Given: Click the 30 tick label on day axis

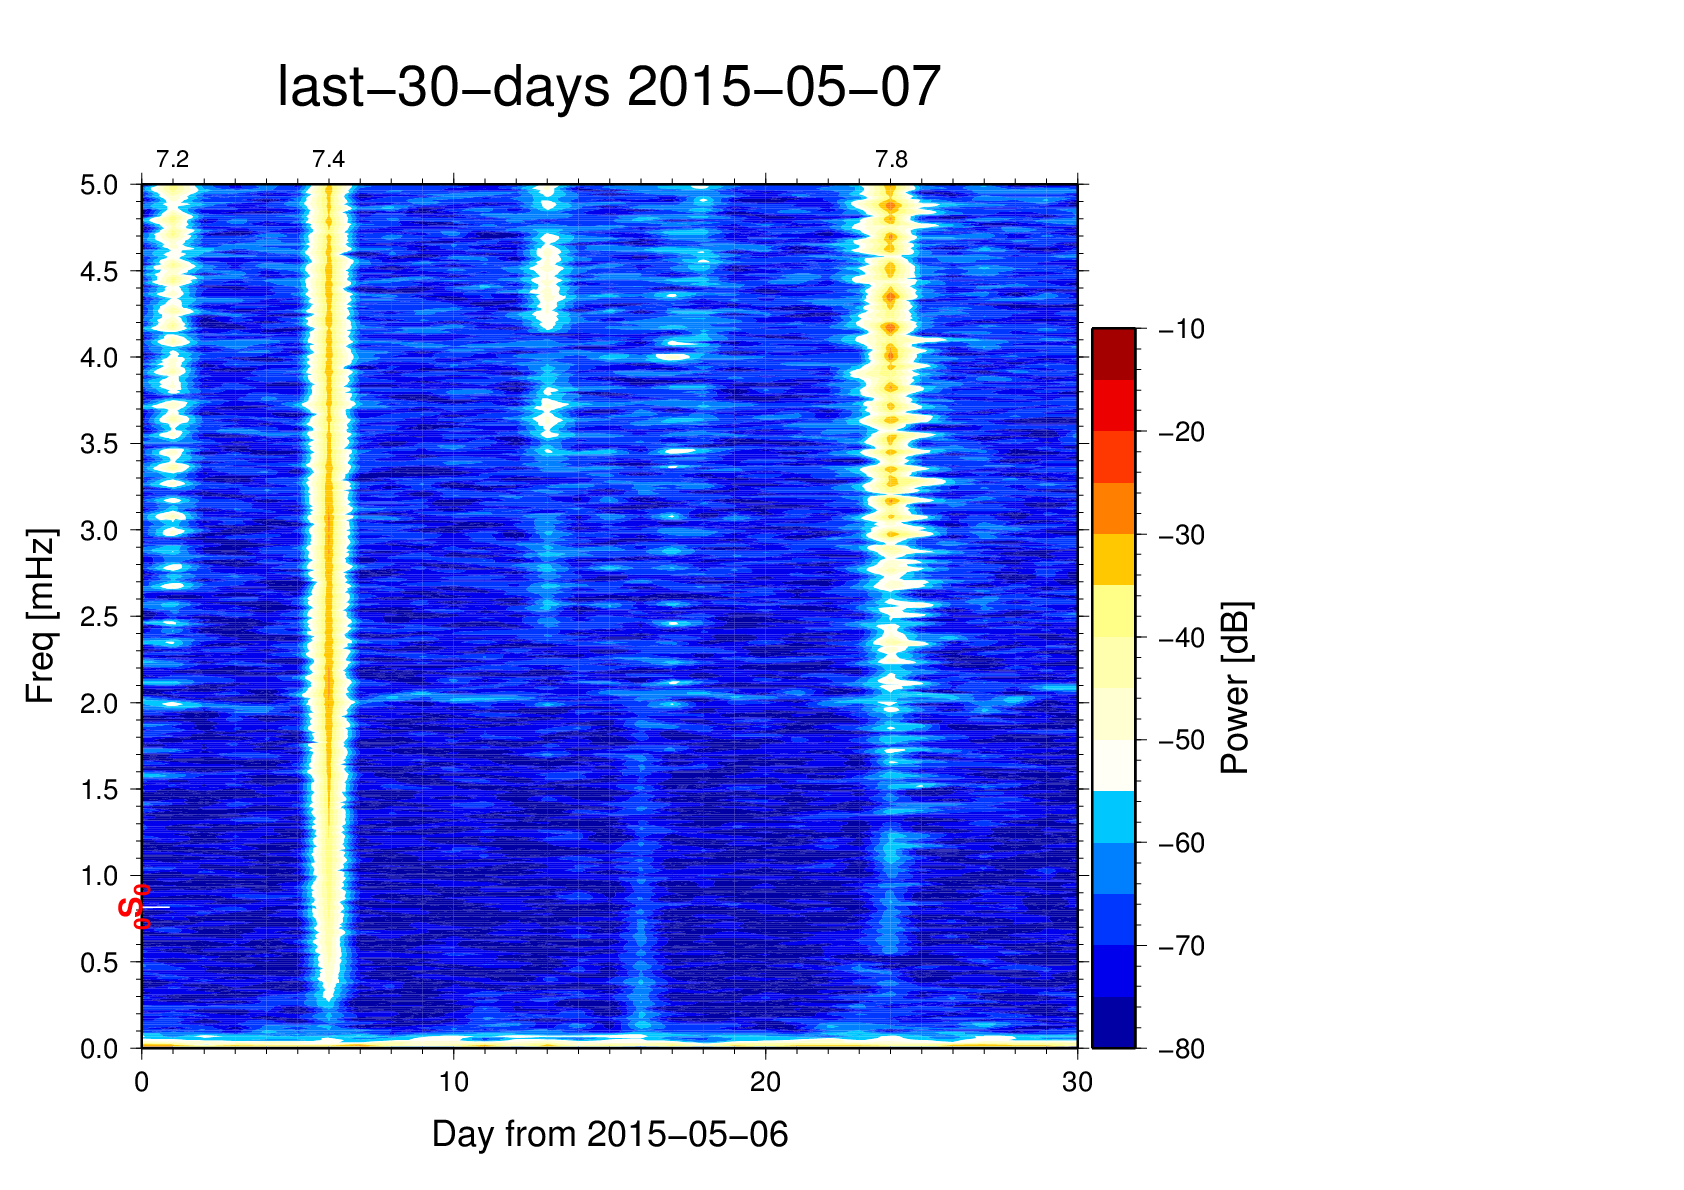Looking at the screenshot, I should [x=1077, y=1082].
